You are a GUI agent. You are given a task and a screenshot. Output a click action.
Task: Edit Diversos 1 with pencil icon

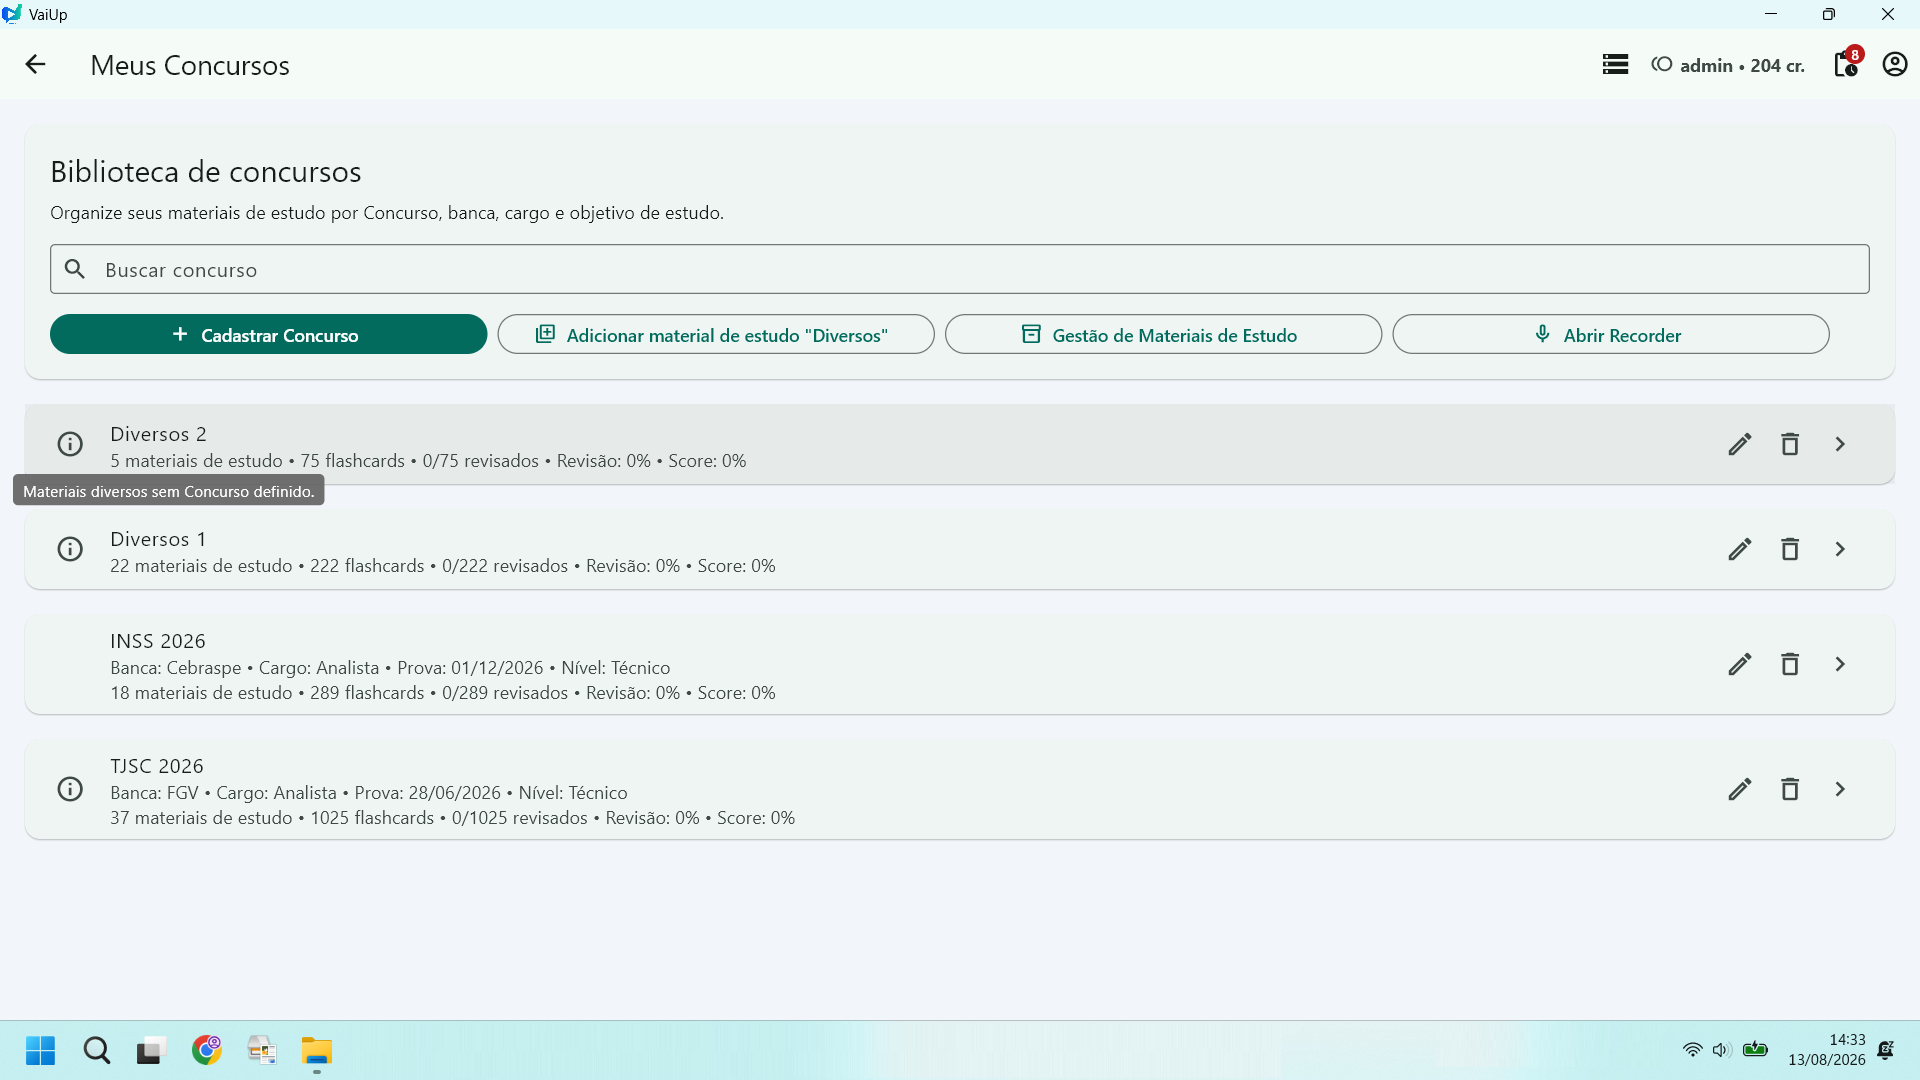[x=1740, y=549]
